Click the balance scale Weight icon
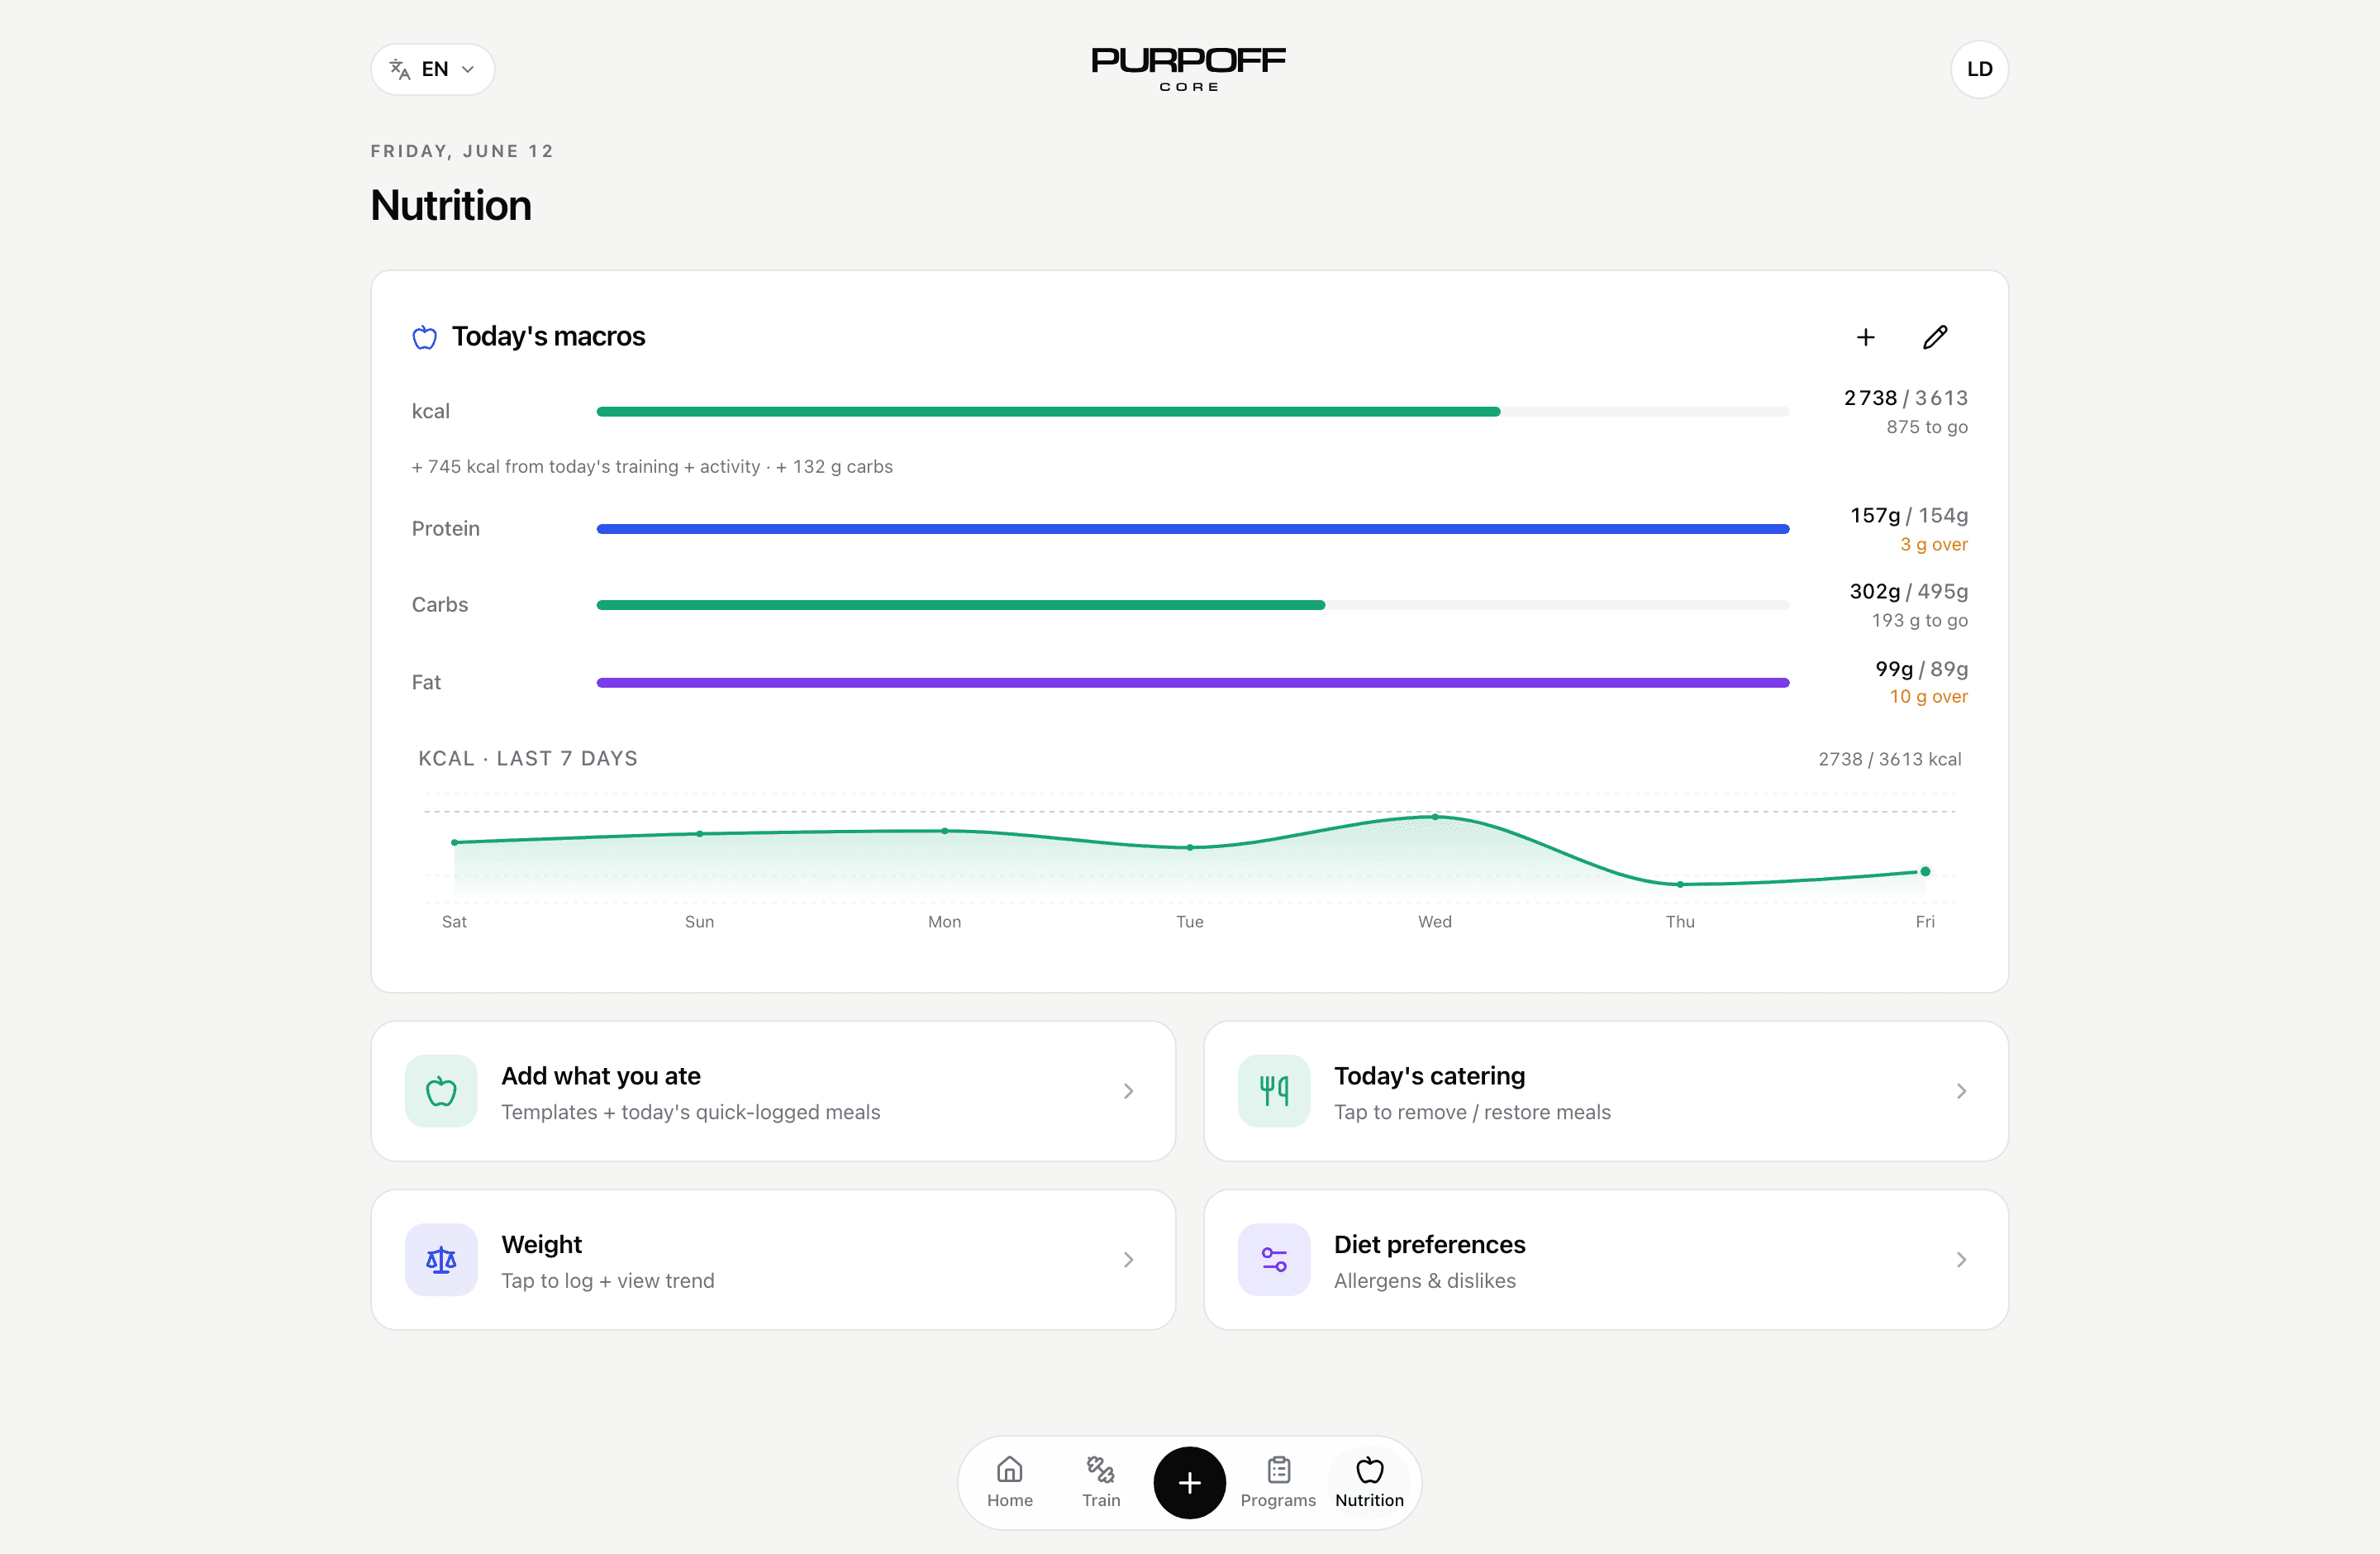Screen dimensions: 2380x1554 441,1260
